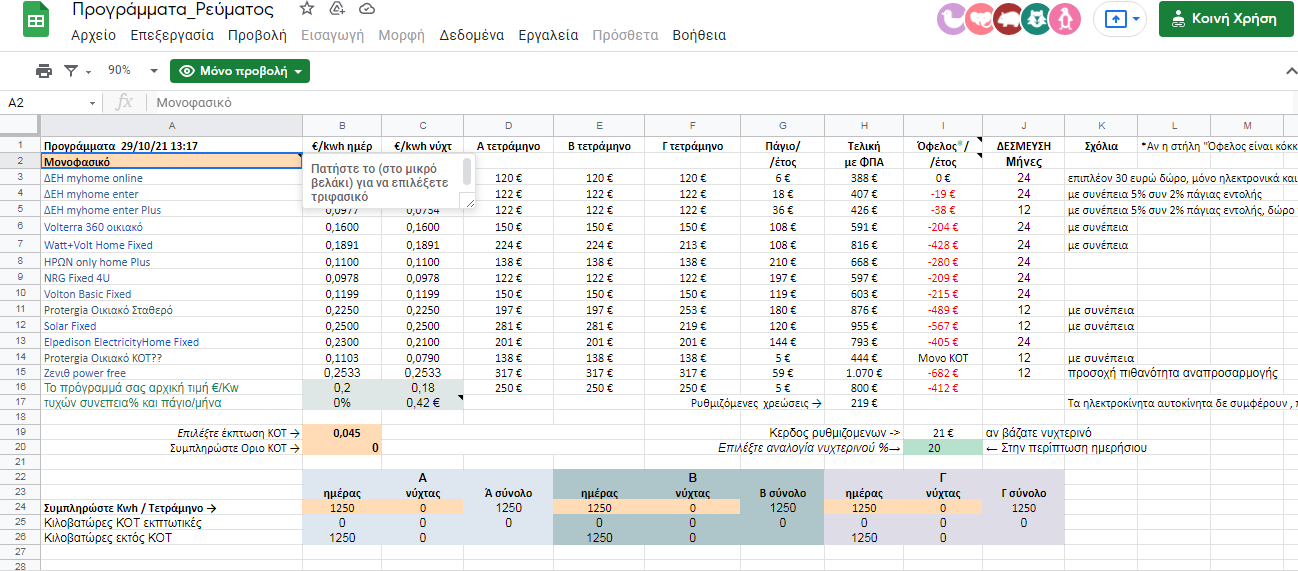Click the Elpedison ElectricityHome Fixed cell
The height and width of the screenshot is (571, 1298).
point(171,342)
